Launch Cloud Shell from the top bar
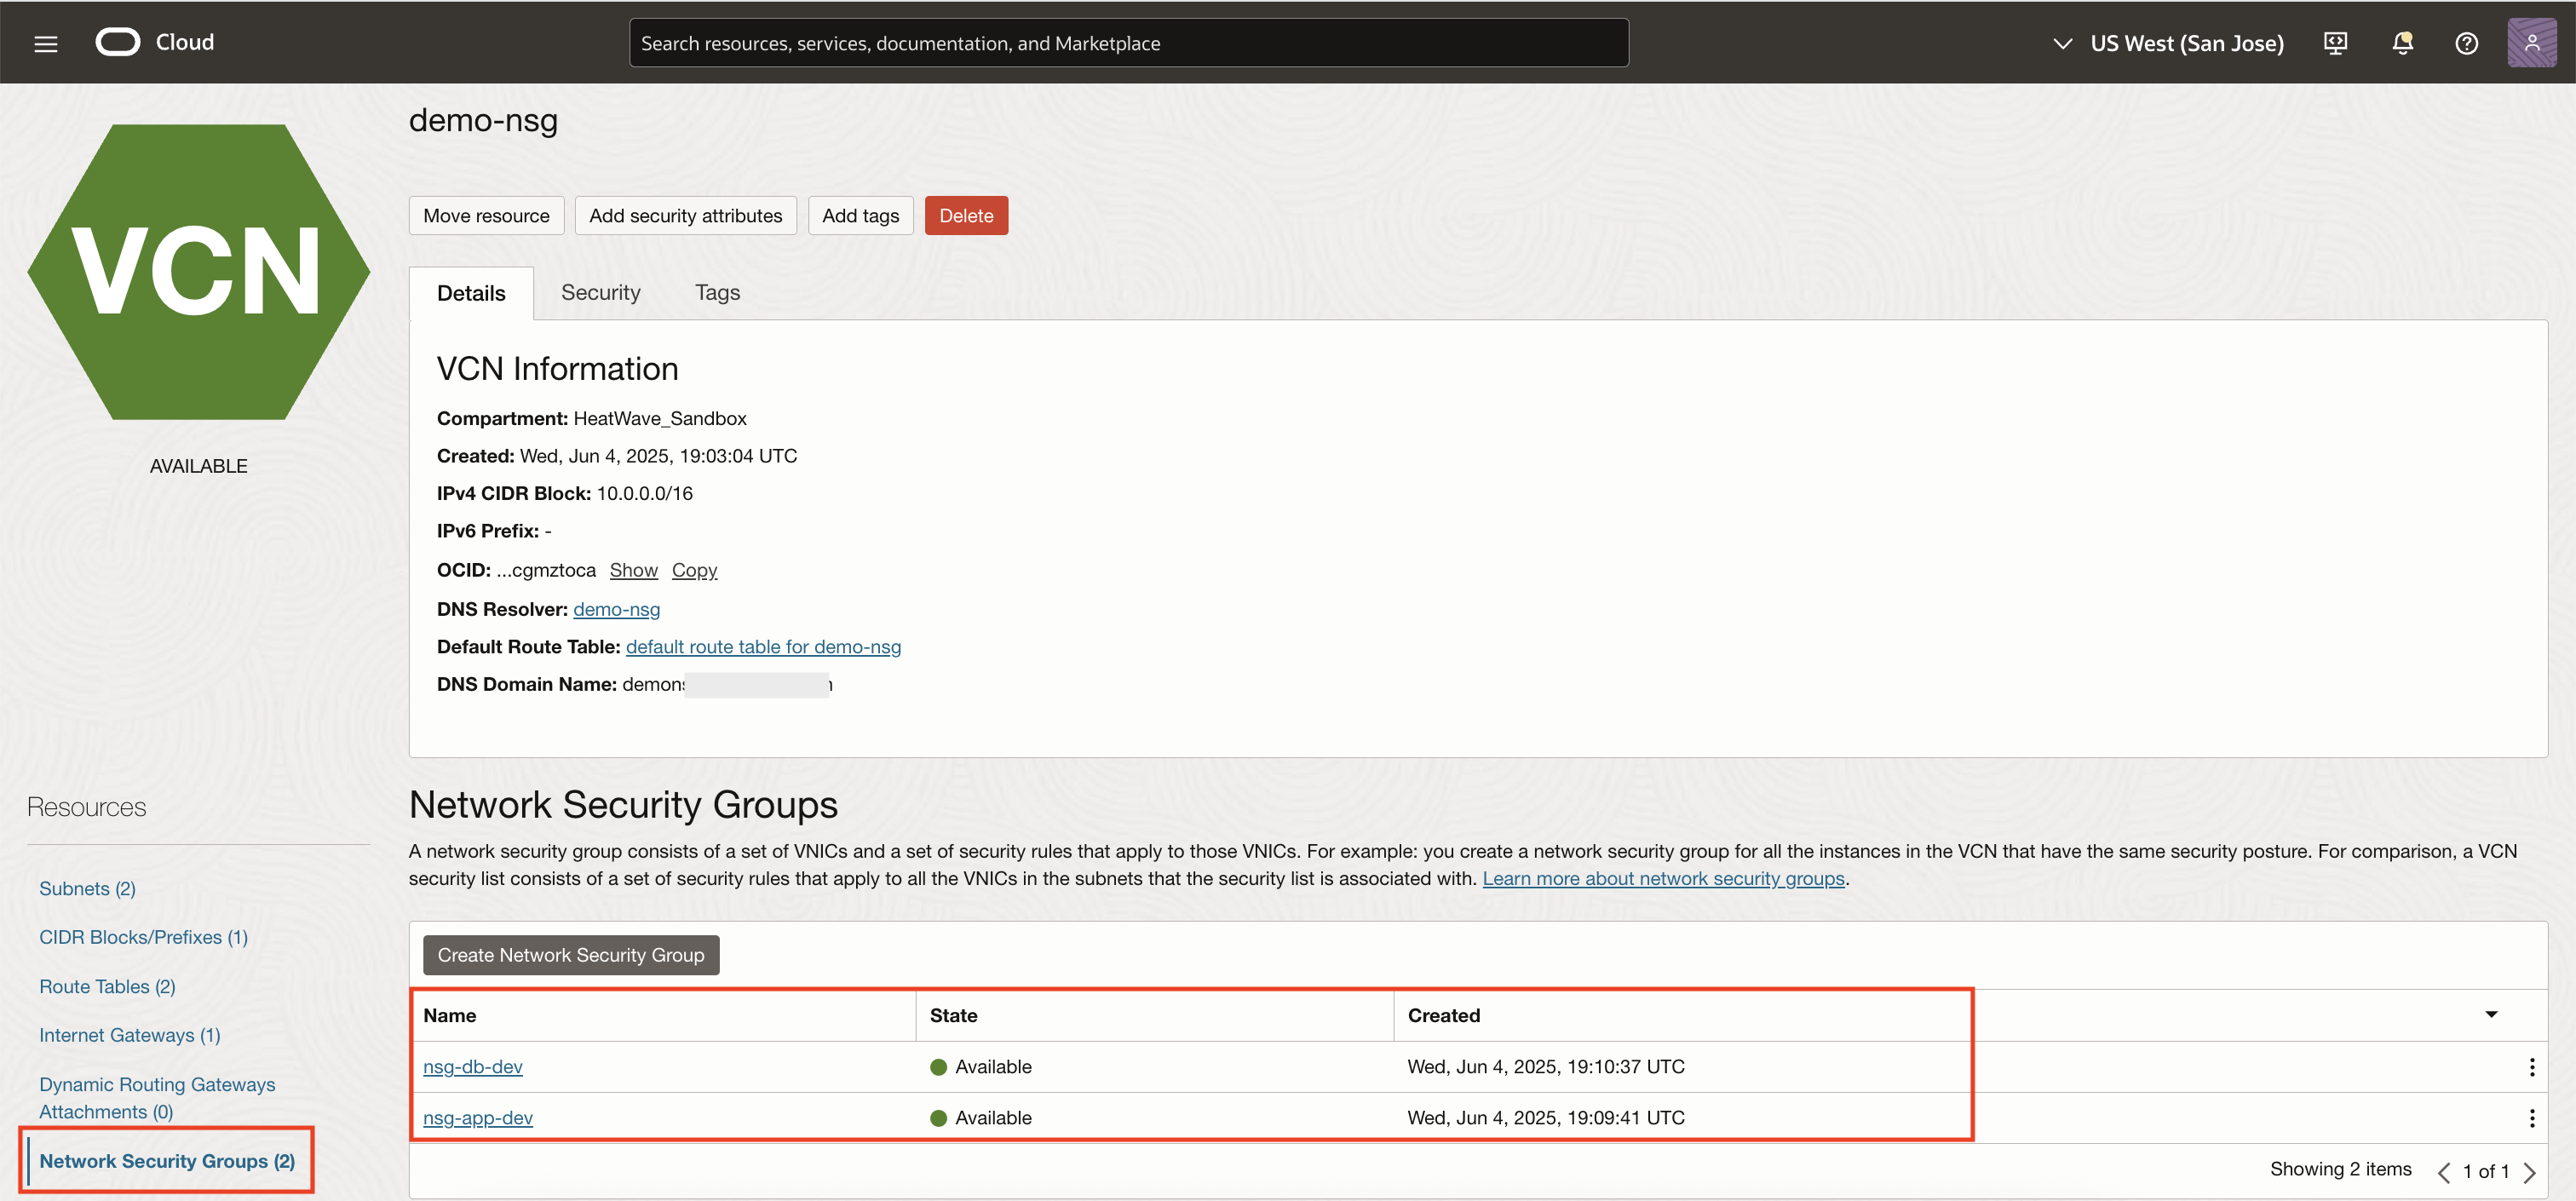2576x1201 pixels. 2336,42
